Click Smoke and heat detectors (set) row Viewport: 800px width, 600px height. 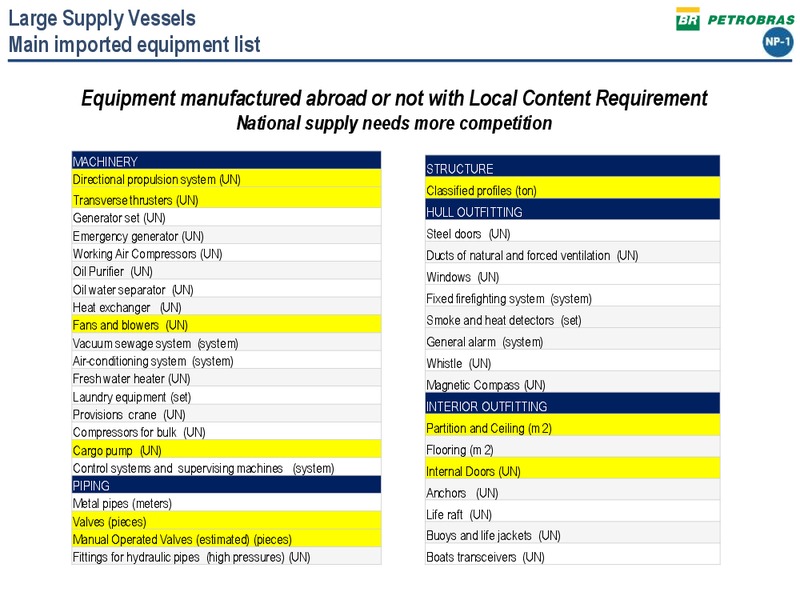[572, 318]
